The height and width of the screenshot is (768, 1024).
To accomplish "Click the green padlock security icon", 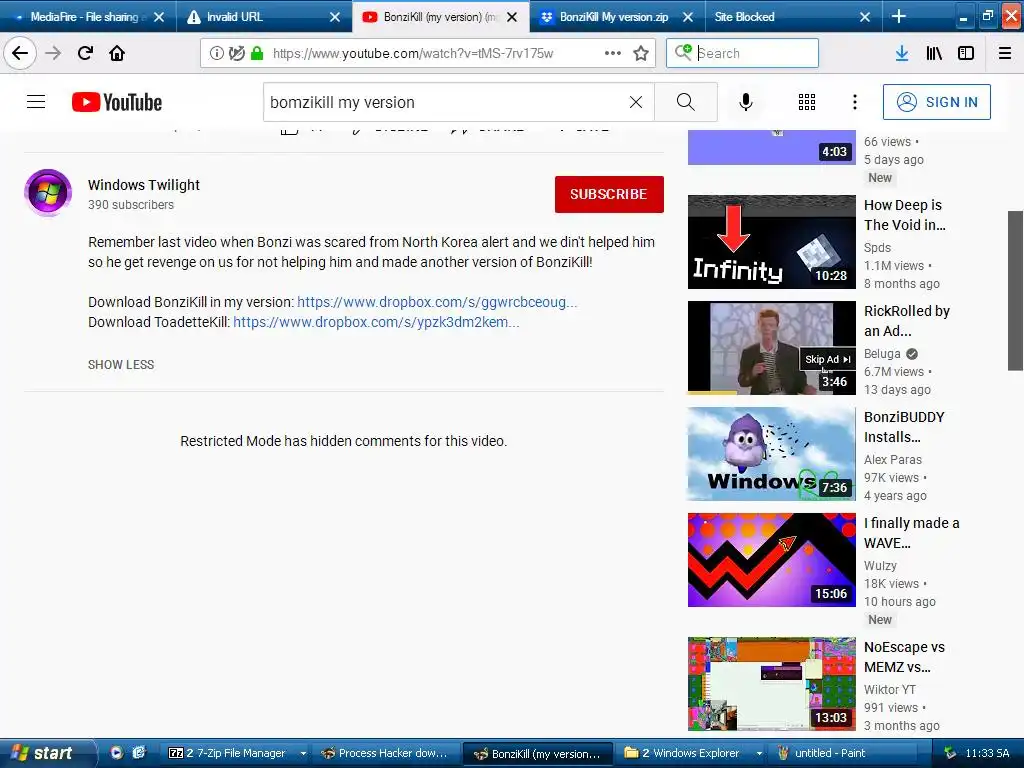I will point(257,53).
